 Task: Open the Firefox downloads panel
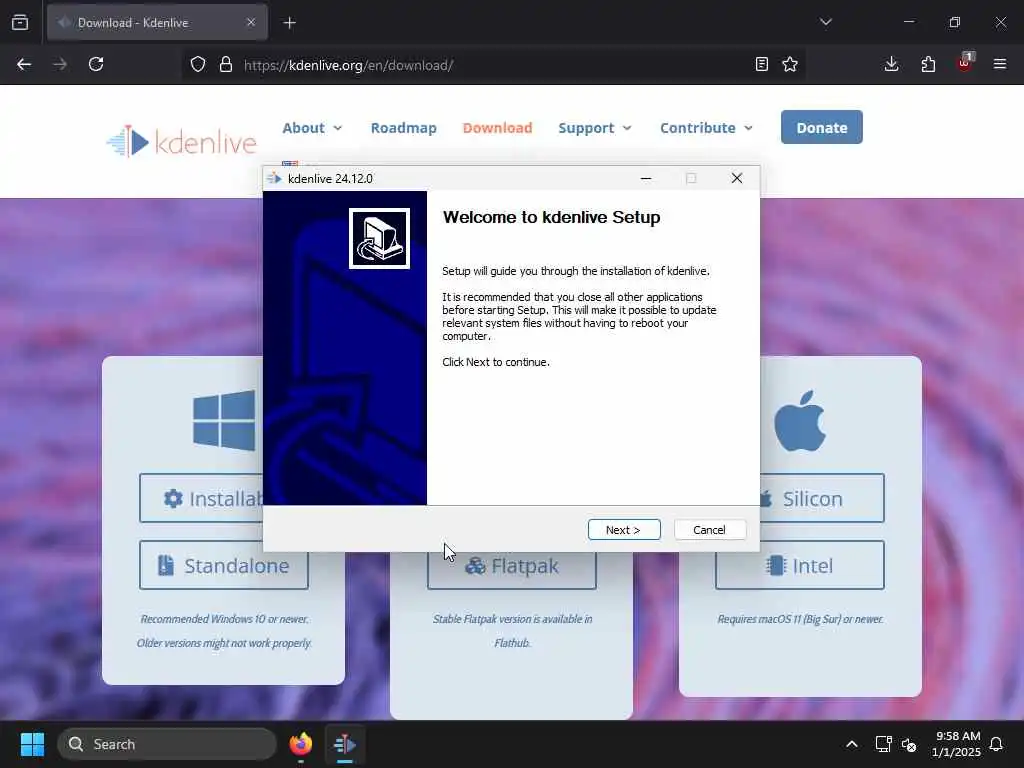pos(891,64)
